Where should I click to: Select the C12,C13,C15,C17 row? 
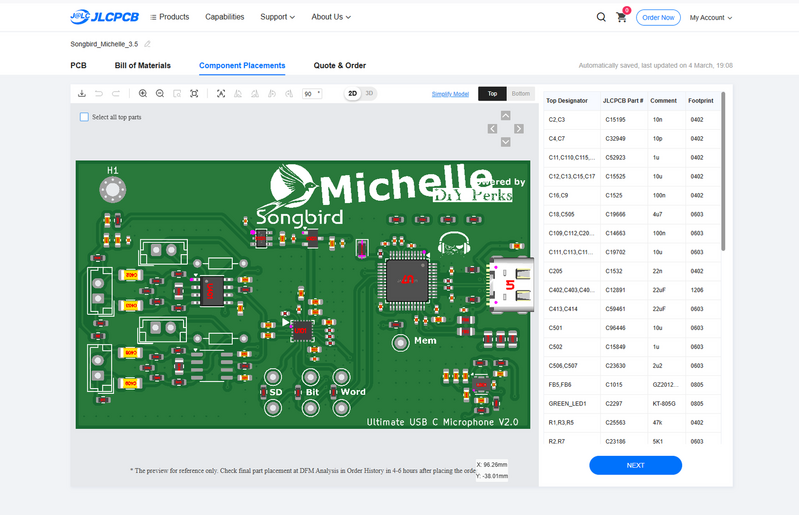tap(632, 176)
